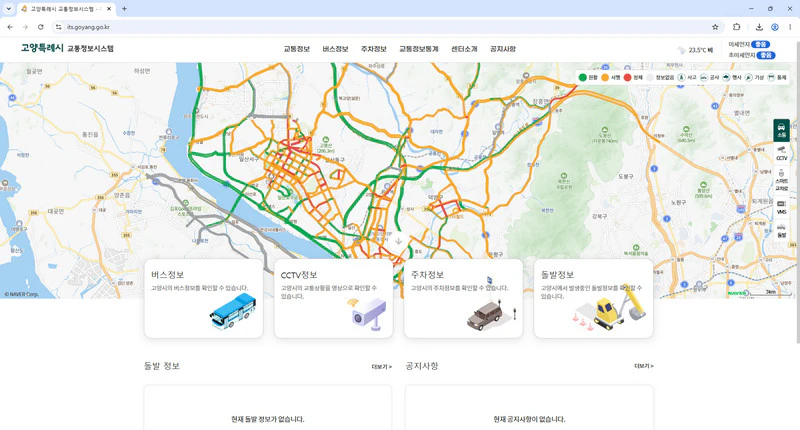
Task: Open the 주차정보 top menu
Action: click(373, 49)
